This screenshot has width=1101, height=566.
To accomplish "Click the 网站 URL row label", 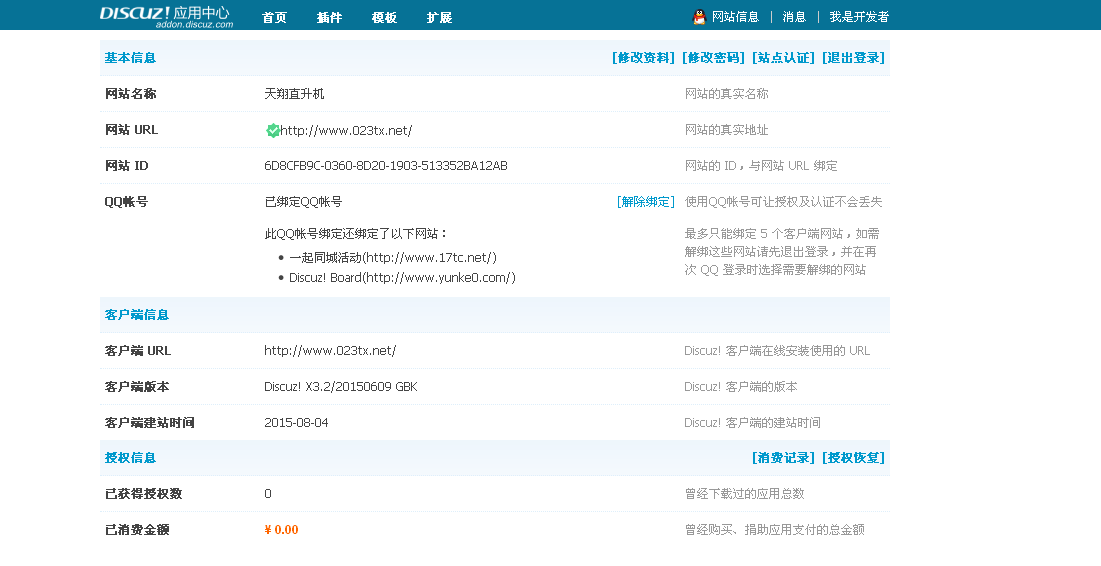I will point(131,130).
